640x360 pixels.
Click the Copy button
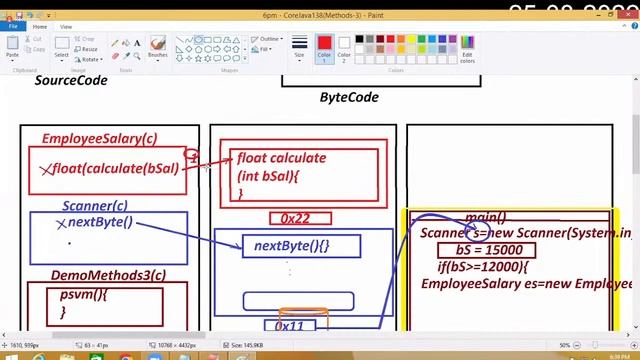tap(35, 49)
